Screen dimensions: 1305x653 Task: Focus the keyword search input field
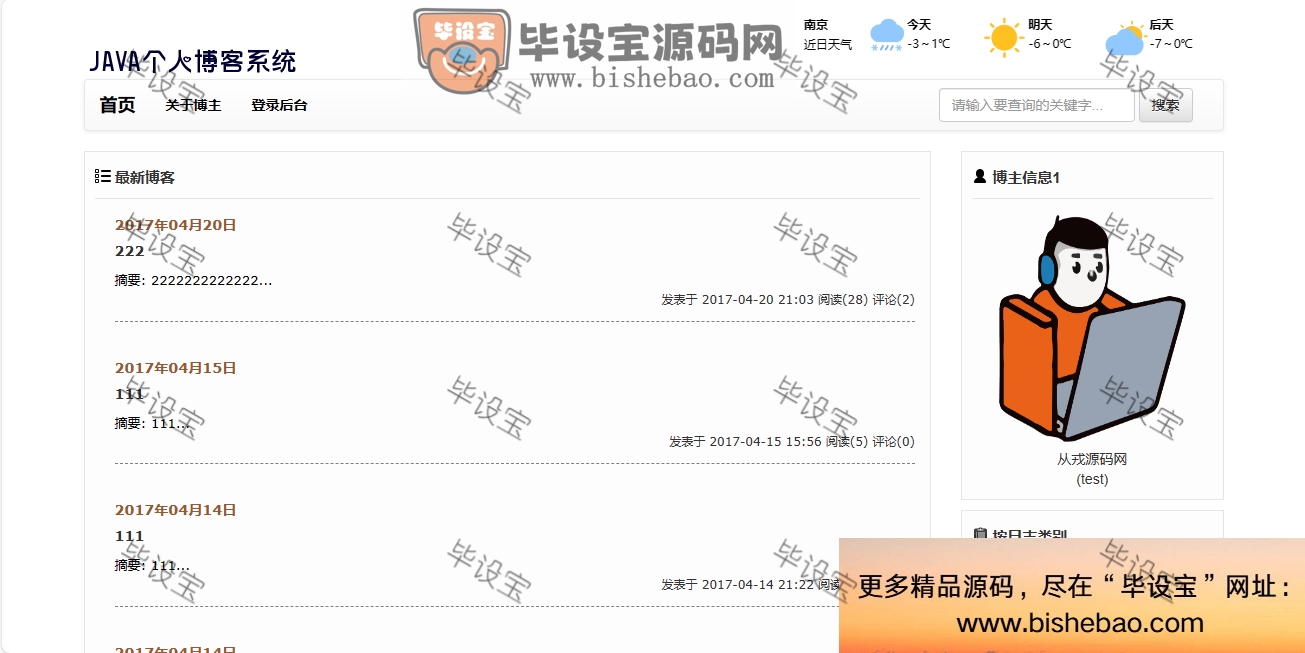1037,105
